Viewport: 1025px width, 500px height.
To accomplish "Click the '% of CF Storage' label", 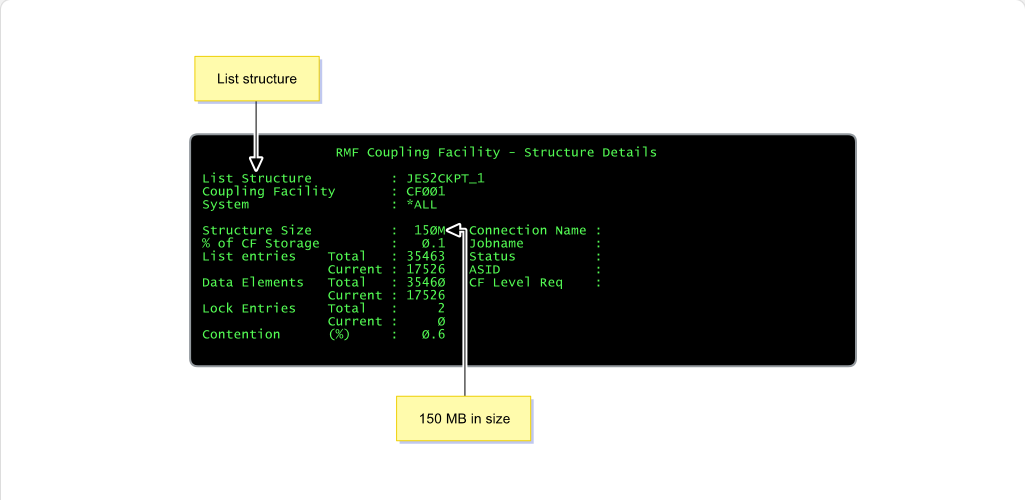I will pyautogui.click(x=261, y=243).
